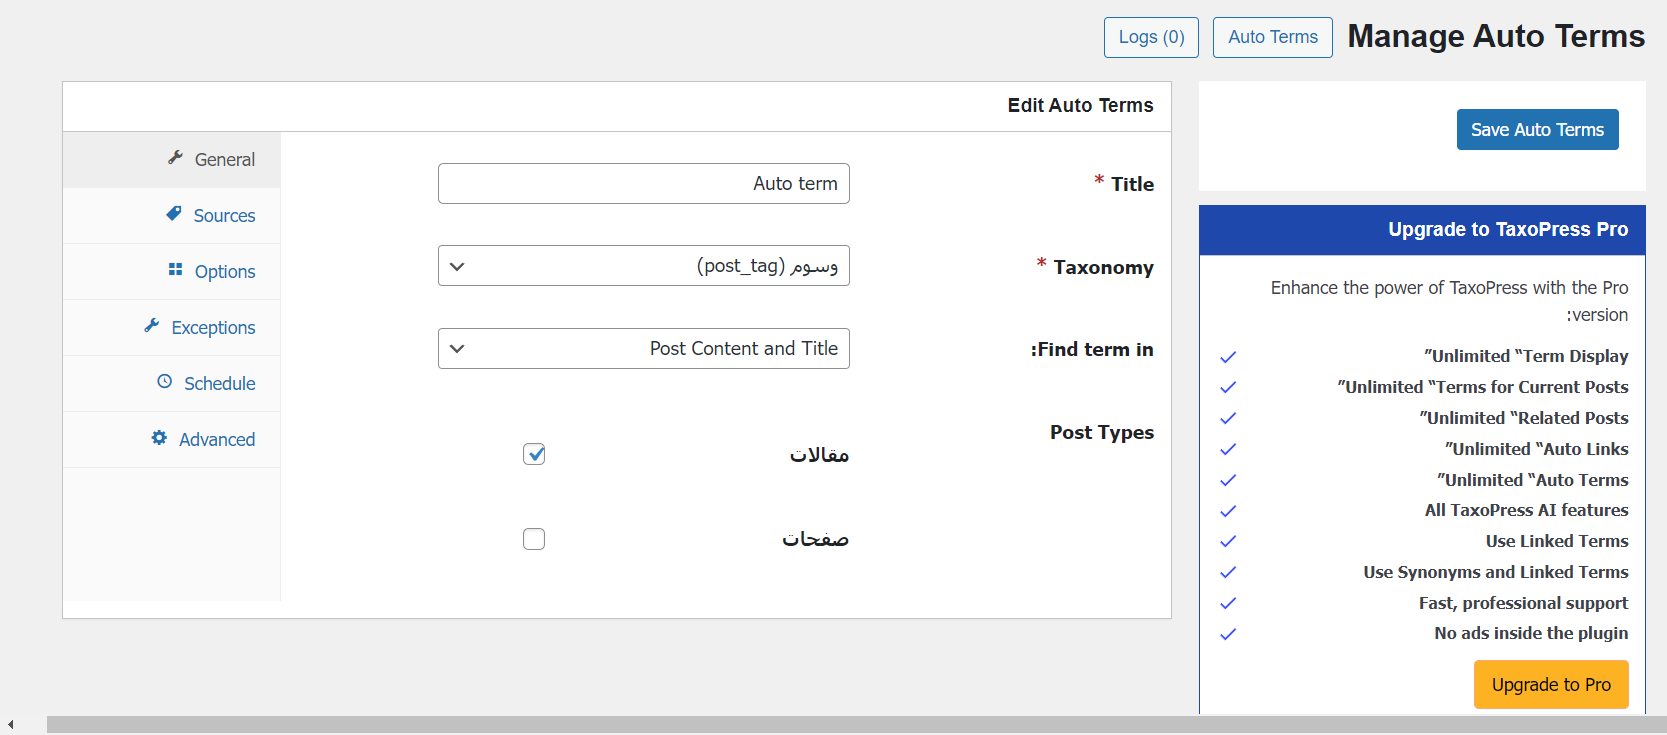Click the wrench icon beside General
The height and width of the screenshot is (735, 1667).
175,158
